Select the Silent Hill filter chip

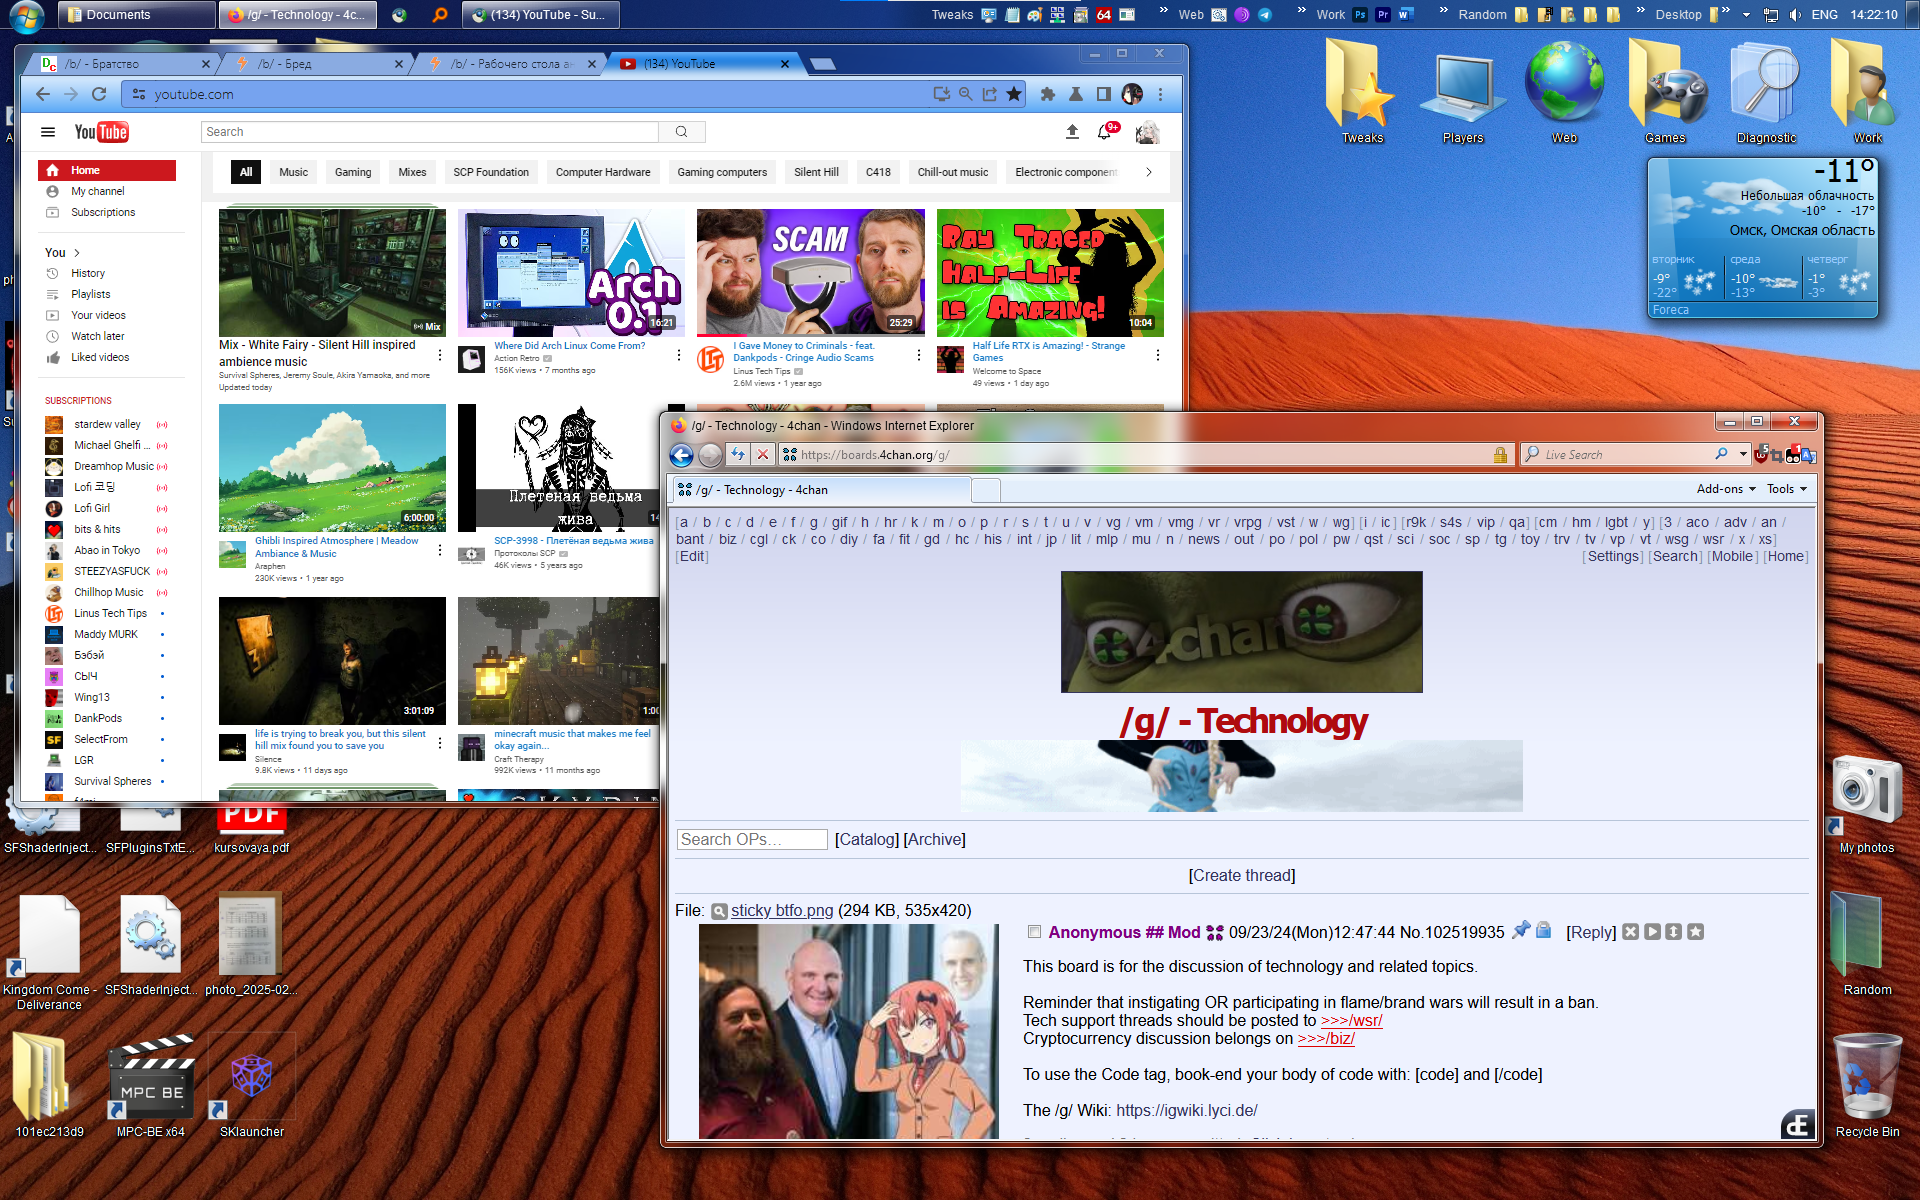[816, 172]
